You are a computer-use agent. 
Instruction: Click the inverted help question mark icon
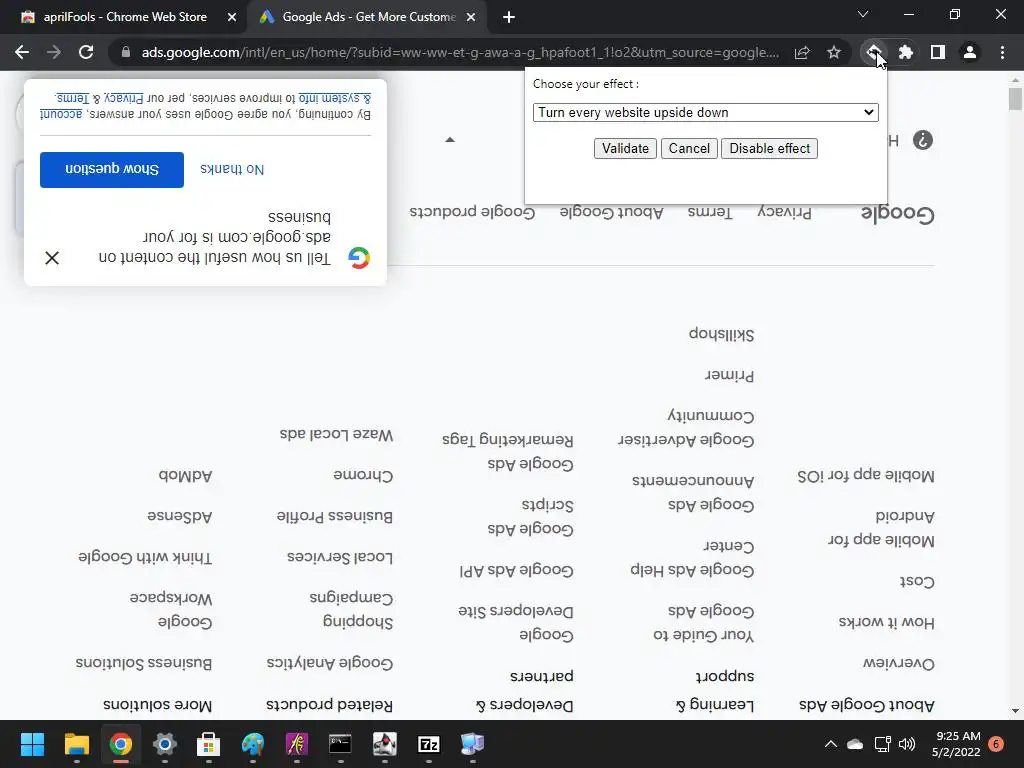point(923,140)
